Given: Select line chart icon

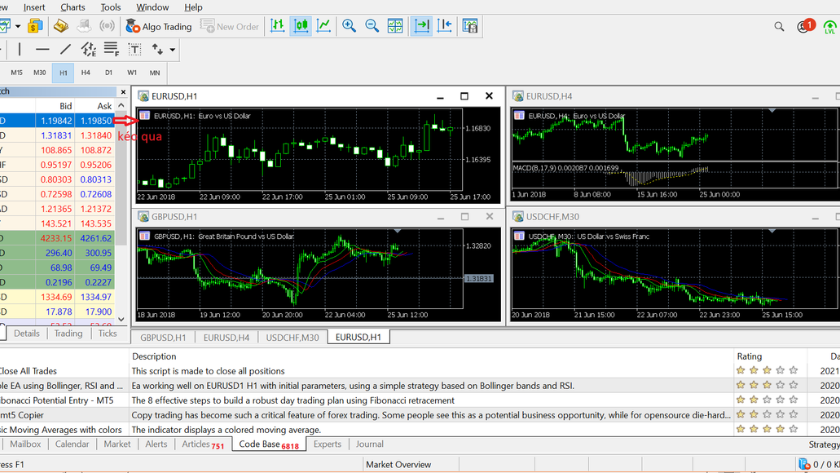Looking at the screenshot, I should click(x=324, y=26).
